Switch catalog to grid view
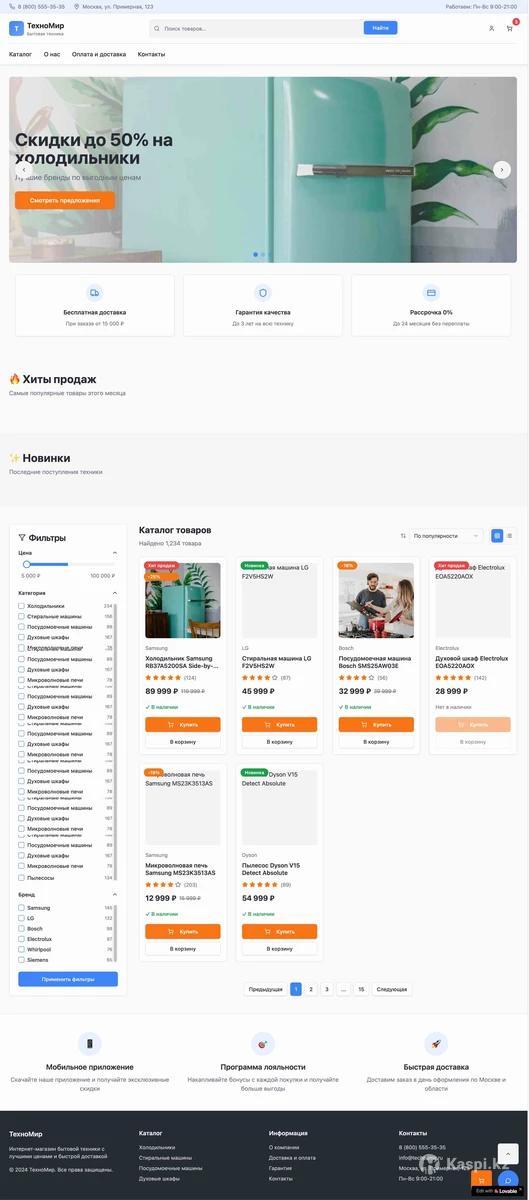The height and width of the screenshot is (1200, 529). [497, 536]
